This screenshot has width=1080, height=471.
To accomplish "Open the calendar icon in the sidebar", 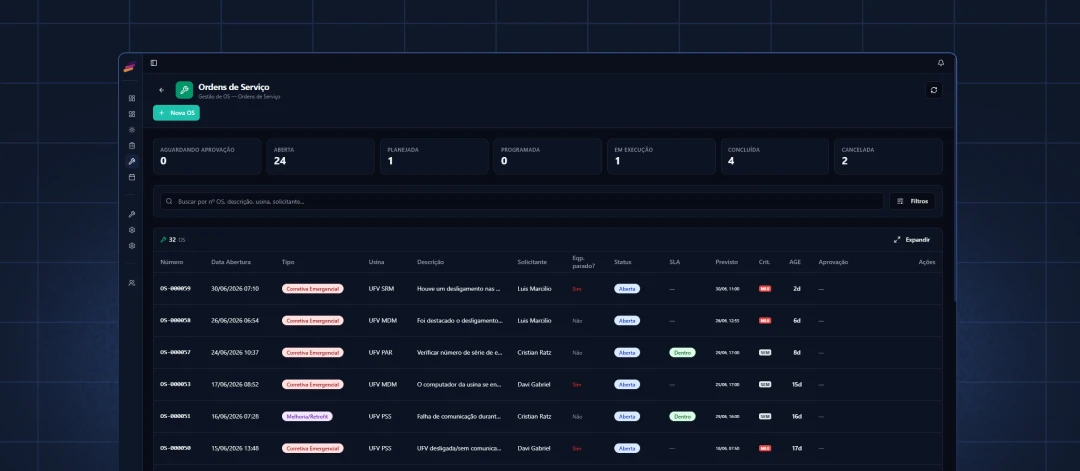I will click(132, 177).
